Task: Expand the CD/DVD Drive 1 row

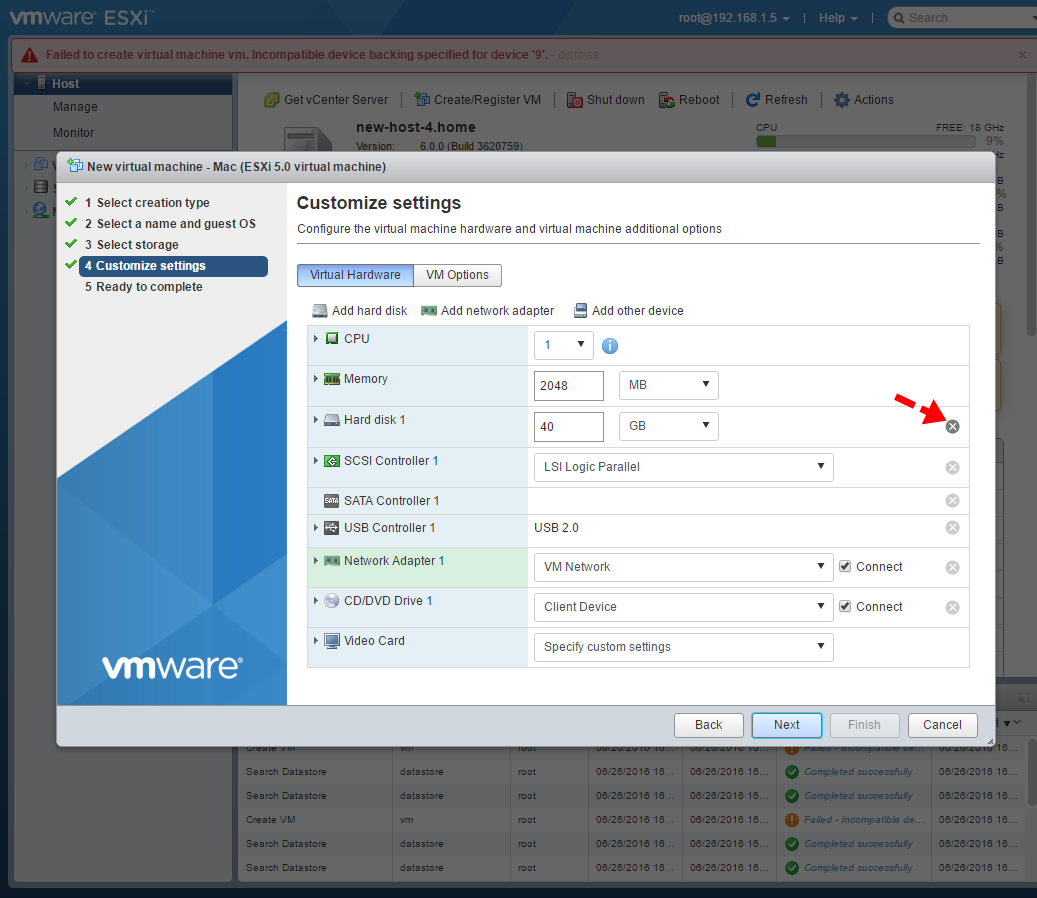Action: tap(315, 600)
